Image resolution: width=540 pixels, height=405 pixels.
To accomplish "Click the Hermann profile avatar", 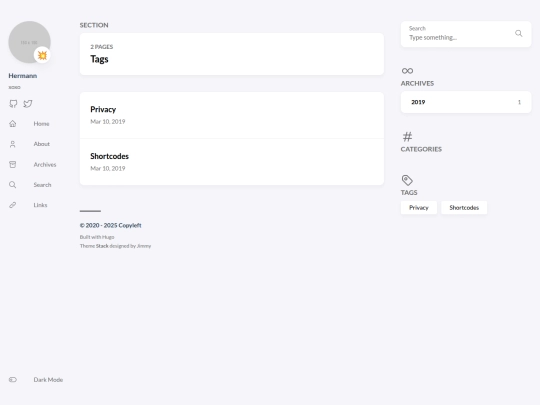I will tap(30, 42).
